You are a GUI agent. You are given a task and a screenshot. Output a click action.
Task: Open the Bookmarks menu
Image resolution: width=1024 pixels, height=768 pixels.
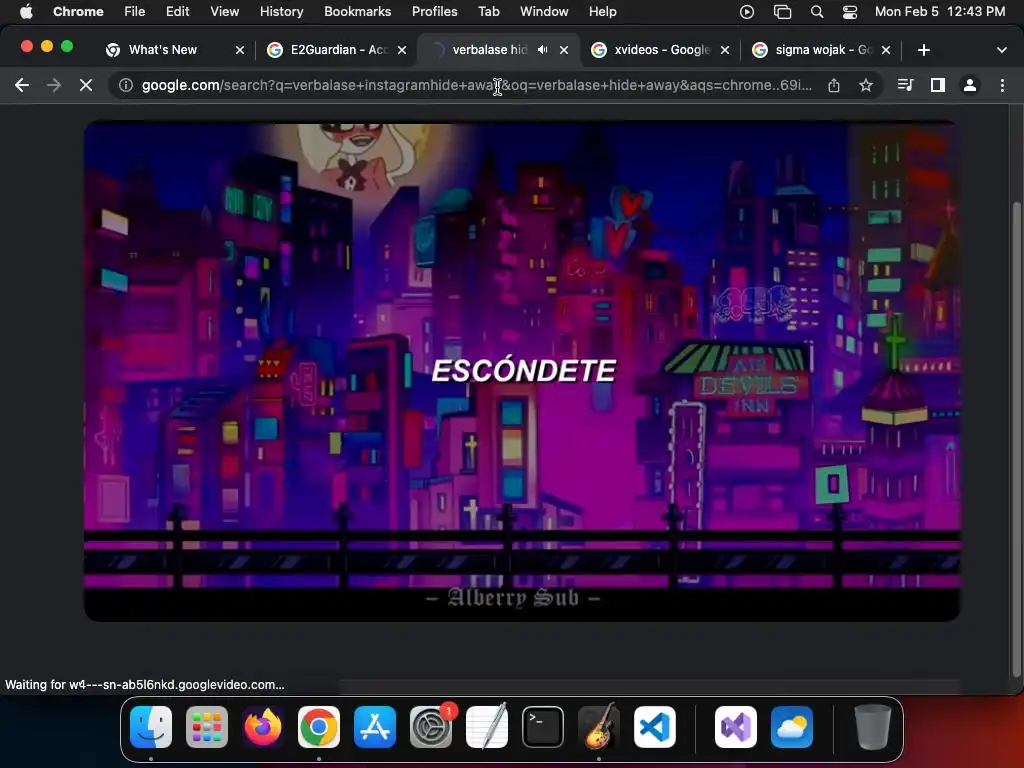[x=357, y=12]
